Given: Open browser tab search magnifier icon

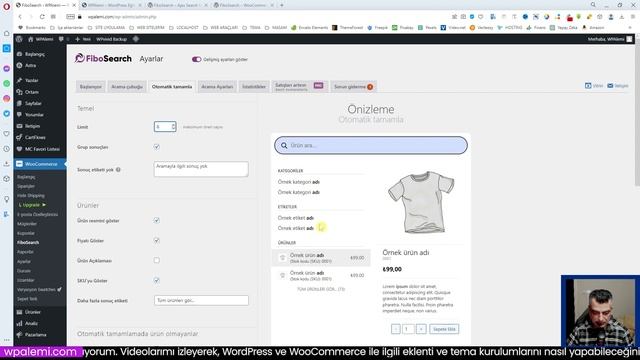Looking at the screenshot, I should [x=593, y=5].
